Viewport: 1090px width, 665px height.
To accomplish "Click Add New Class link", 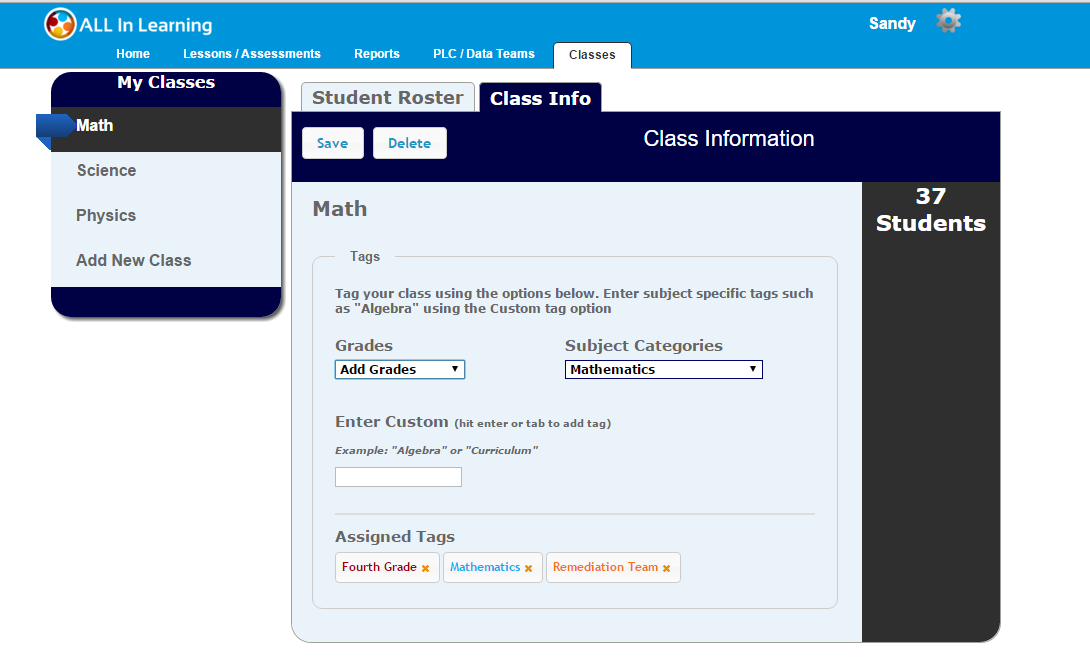I will coord(133,260).
